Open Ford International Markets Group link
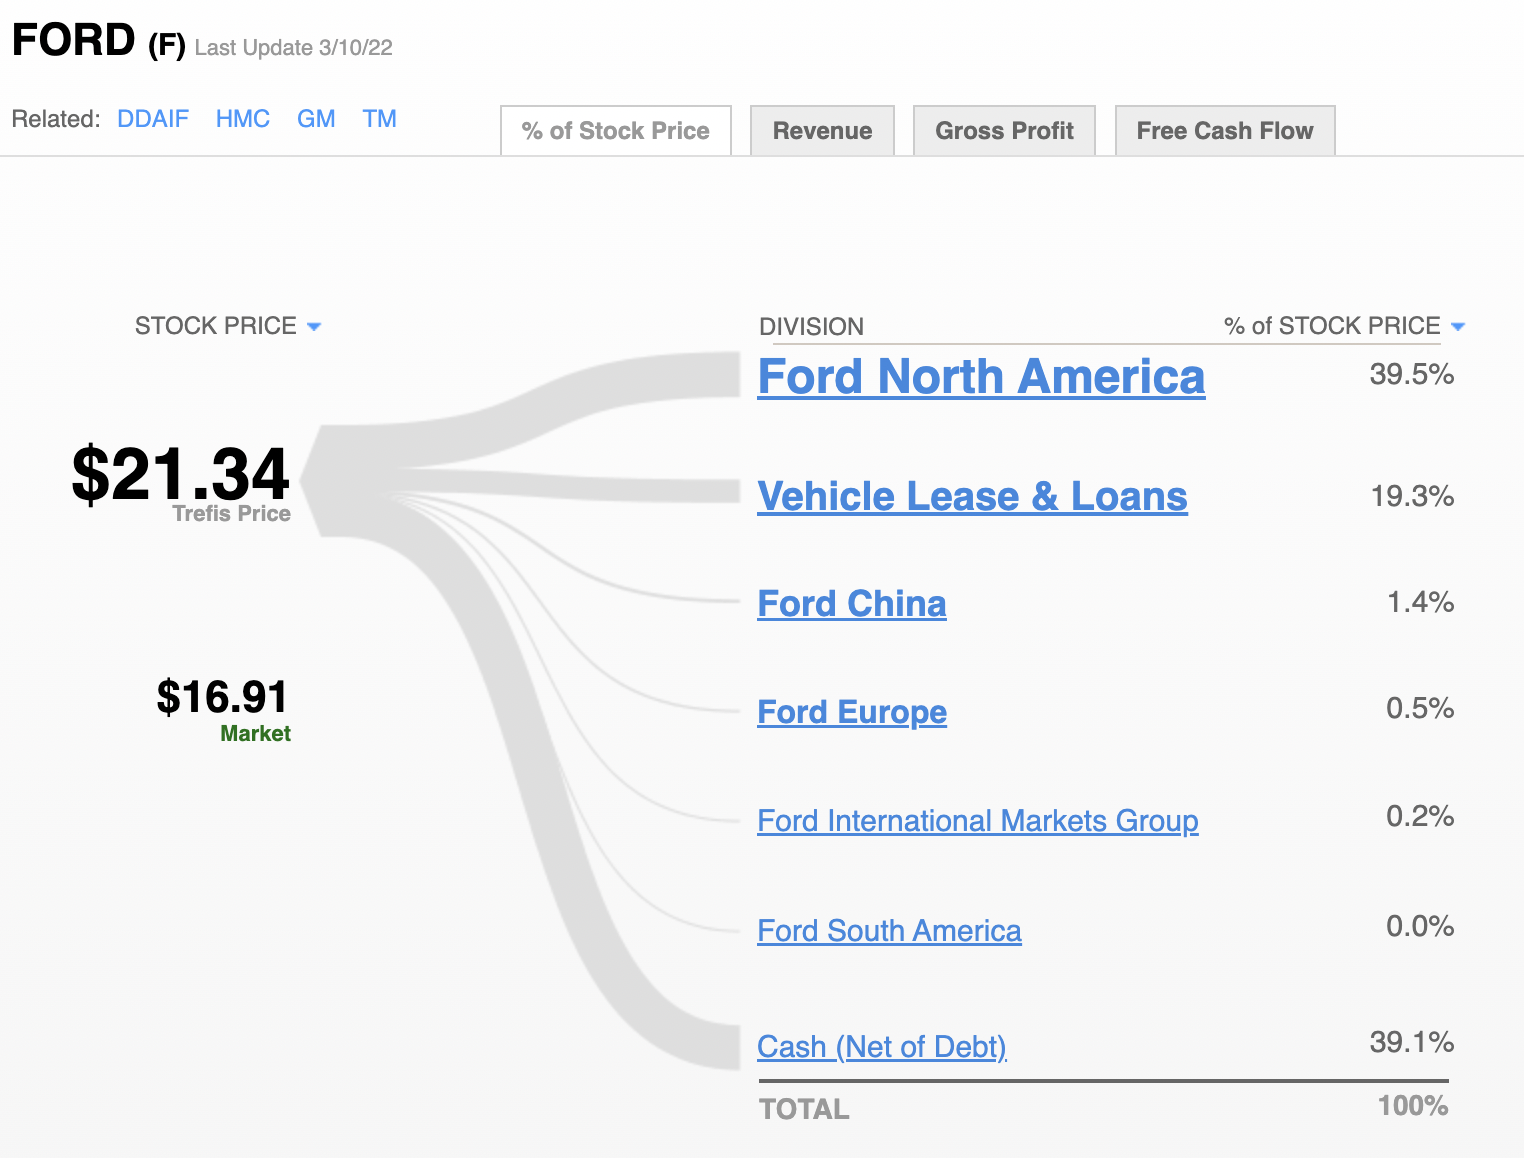 [x=978, y=821]
